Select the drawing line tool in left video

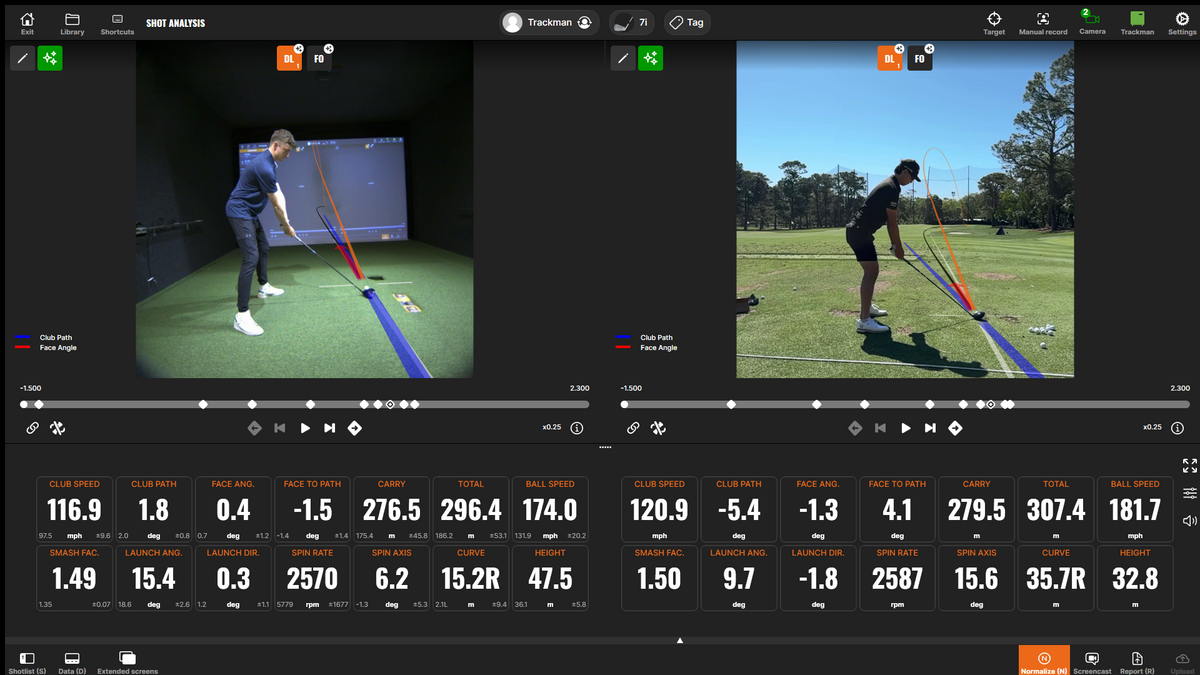coord(22,58)
